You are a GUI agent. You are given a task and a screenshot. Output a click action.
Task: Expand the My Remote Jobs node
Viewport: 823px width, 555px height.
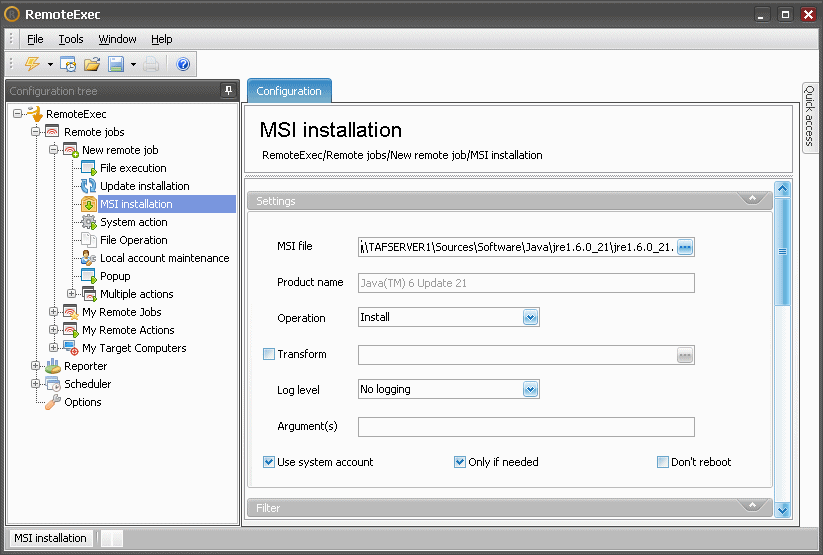click(53, 311)
